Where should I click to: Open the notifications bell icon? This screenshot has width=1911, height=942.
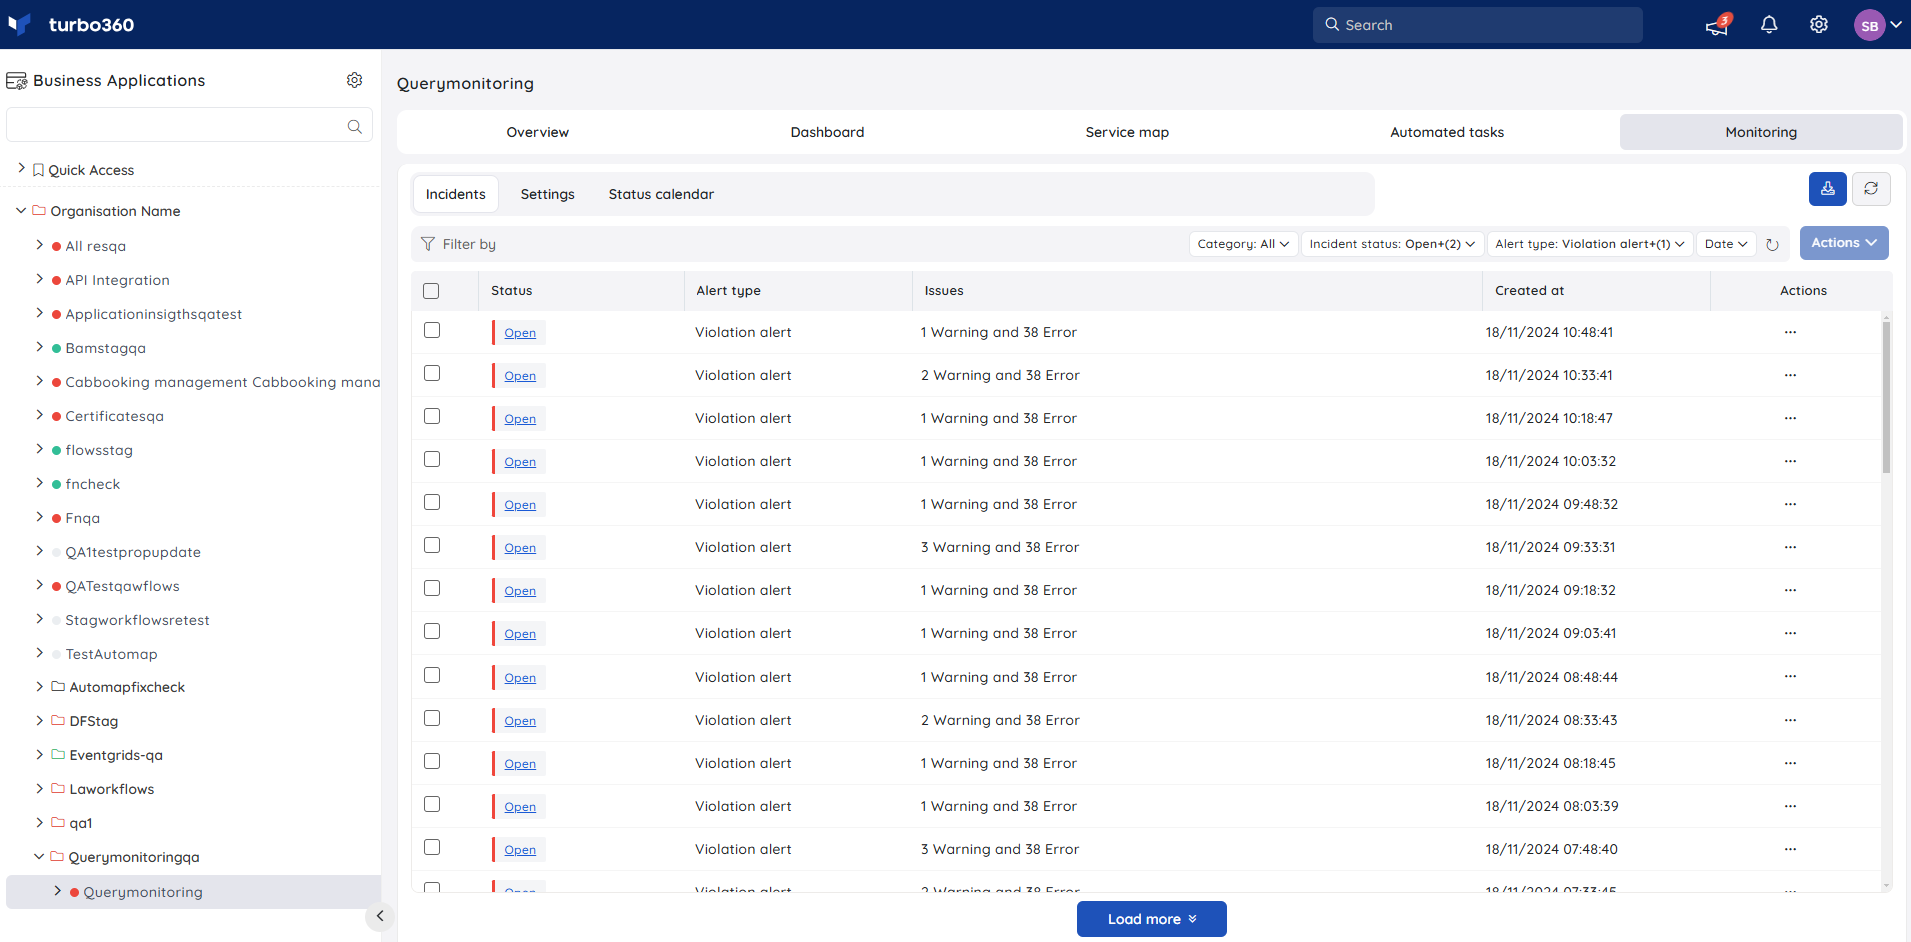click(1769, 25)
